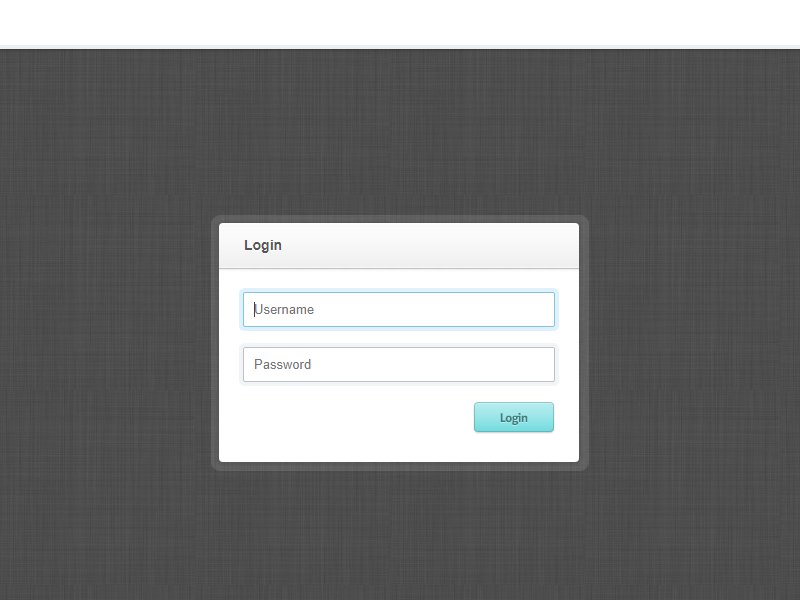Submit with the teal Login button
The width and height of the screenshot is (800, 600).
[x=513, y=417]
